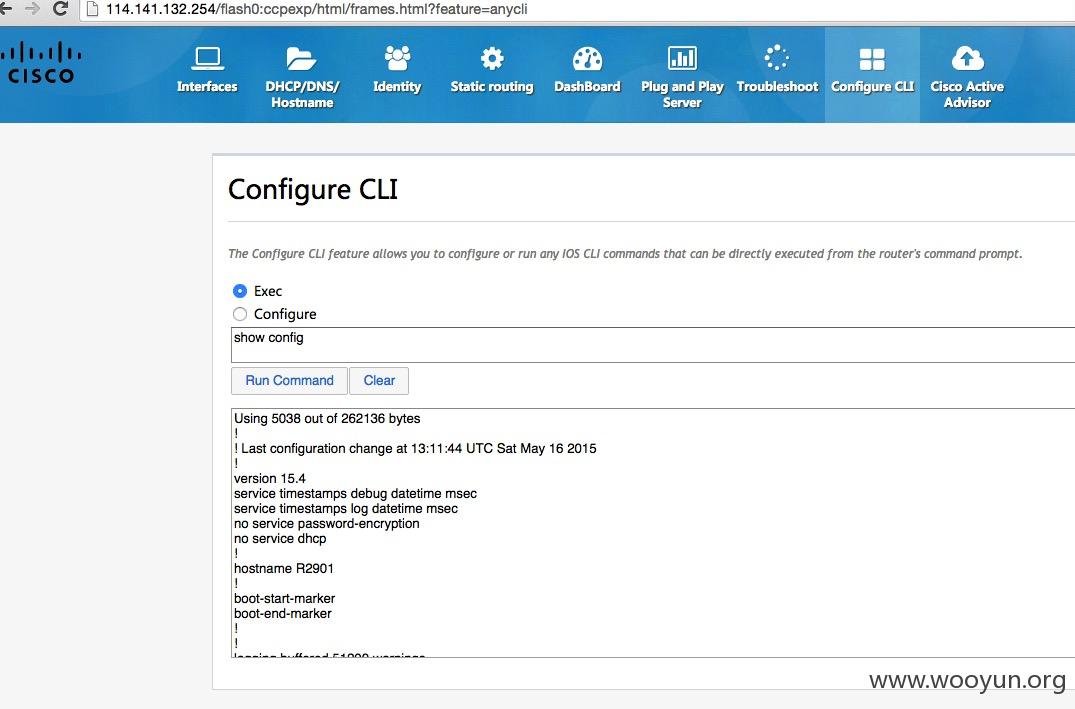Viewport: 1075px width, 709px height.
Task: Click the 'Configure CLI' menu label
Action: click(872, 86)
